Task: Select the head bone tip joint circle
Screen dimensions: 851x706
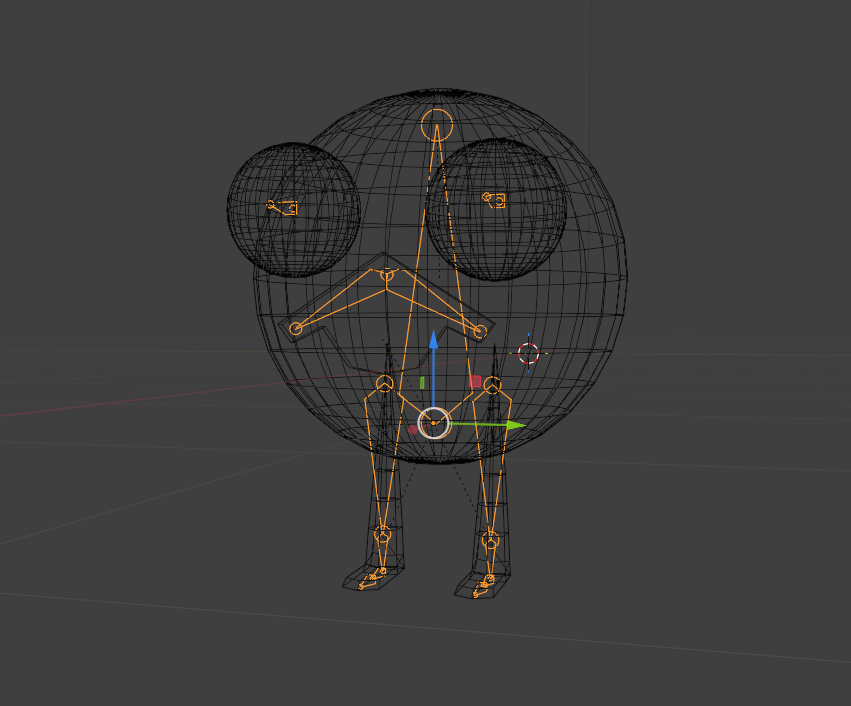Action: (x=437, y=124)
